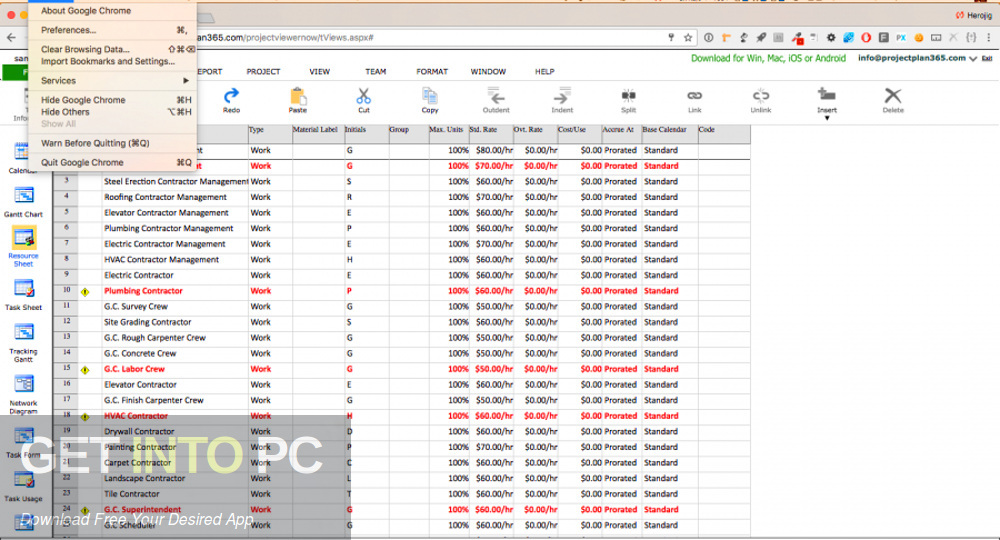The image size is (1000, 540).
Task: Click the Base Calendar column header
Action: [x=669, y=134]
